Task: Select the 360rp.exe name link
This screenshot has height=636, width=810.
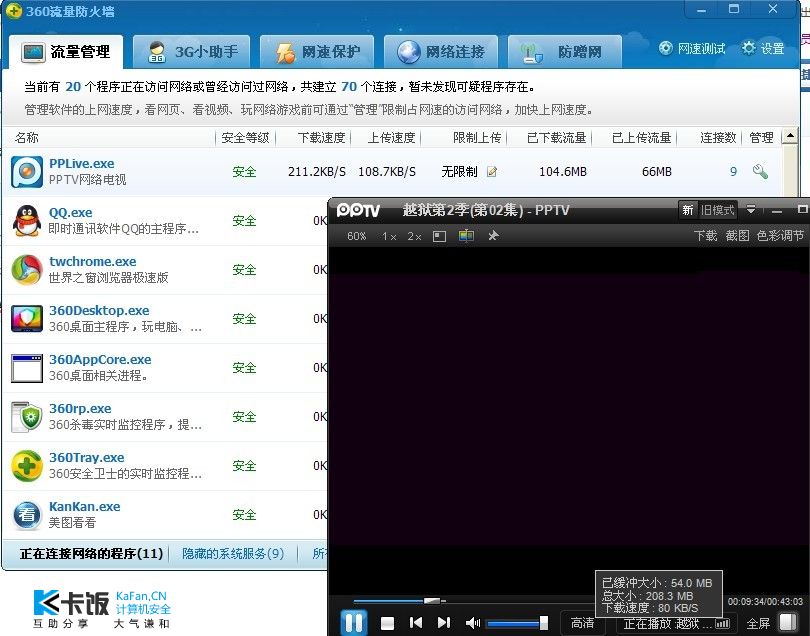Action: click(x=80, y=409)
